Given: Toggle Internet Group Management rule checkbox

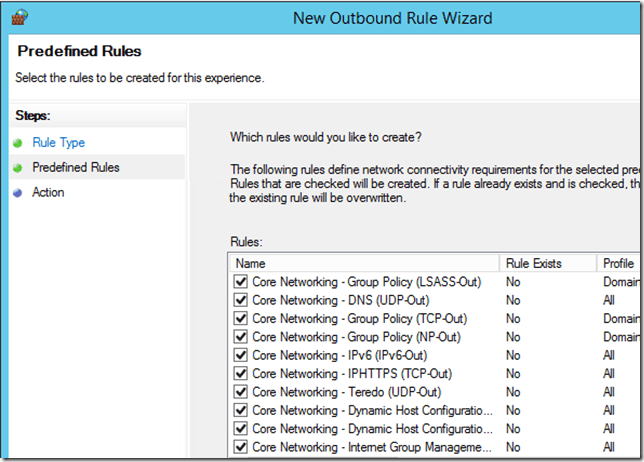Looking at the screenshot, I should [x=240, y=447].
